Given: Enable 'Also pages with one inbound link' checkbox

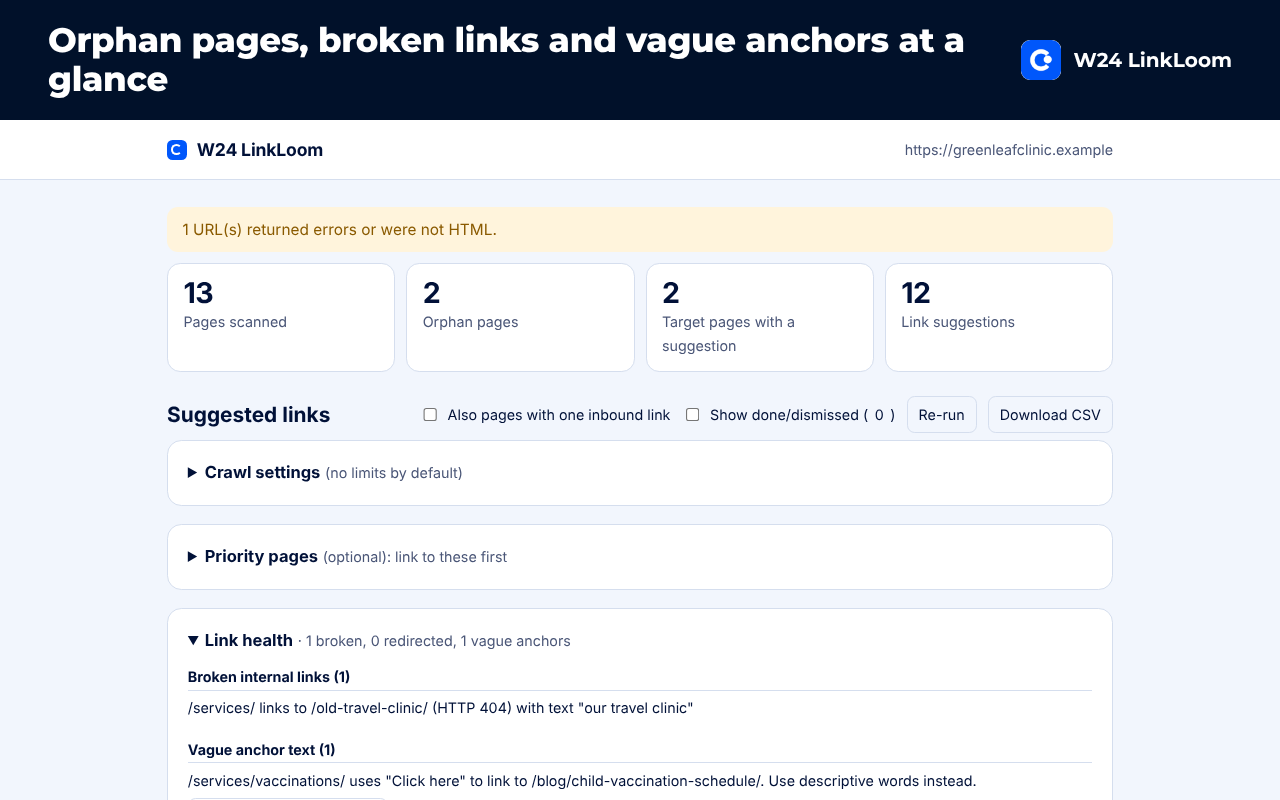Looking at the screenshot, I should click(430, 414).
